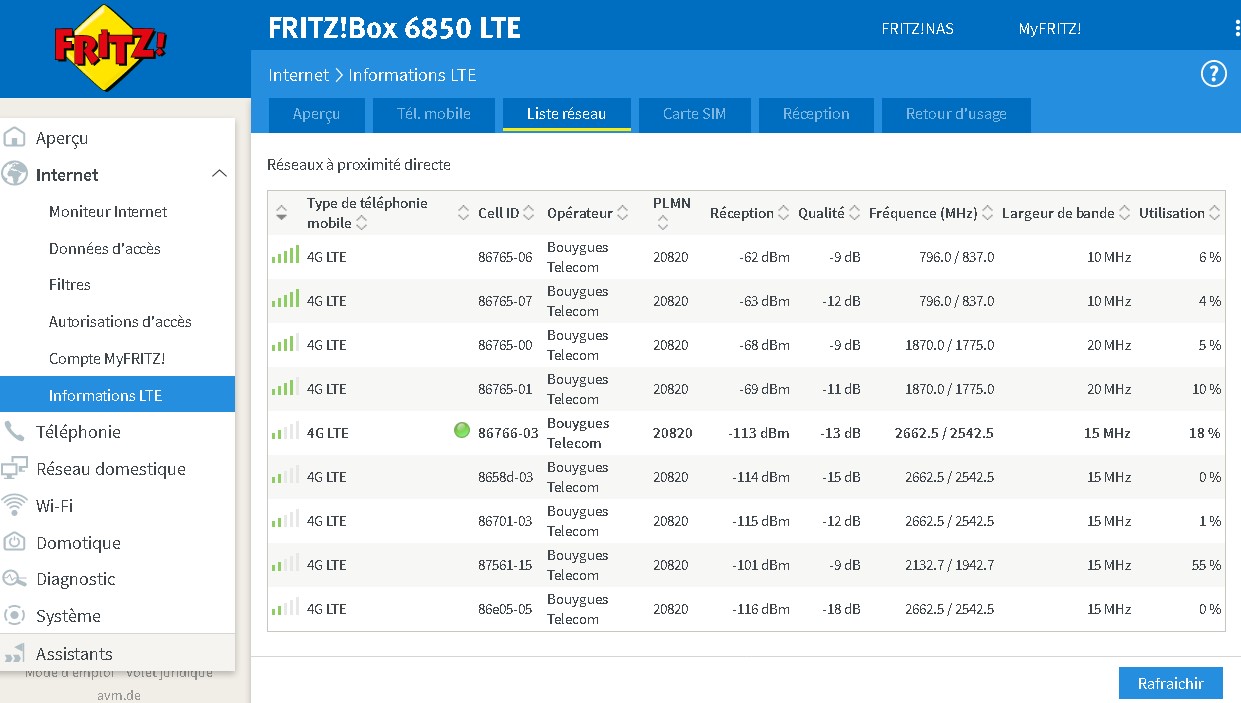Click the 55 % utilisation value

point(1206,565)
